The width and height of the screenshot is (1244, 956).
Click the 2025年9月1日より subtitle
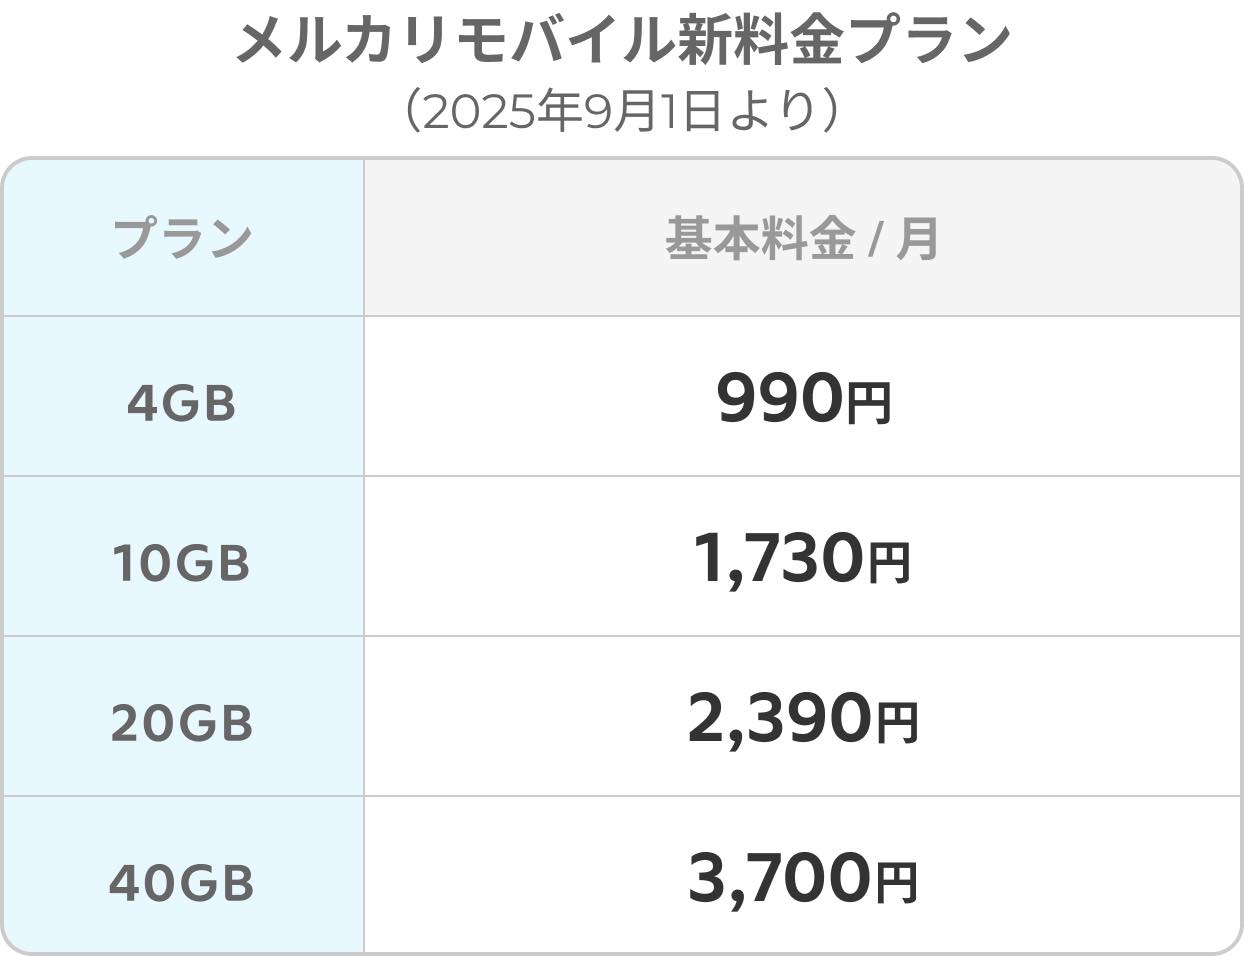coord(622,110)
